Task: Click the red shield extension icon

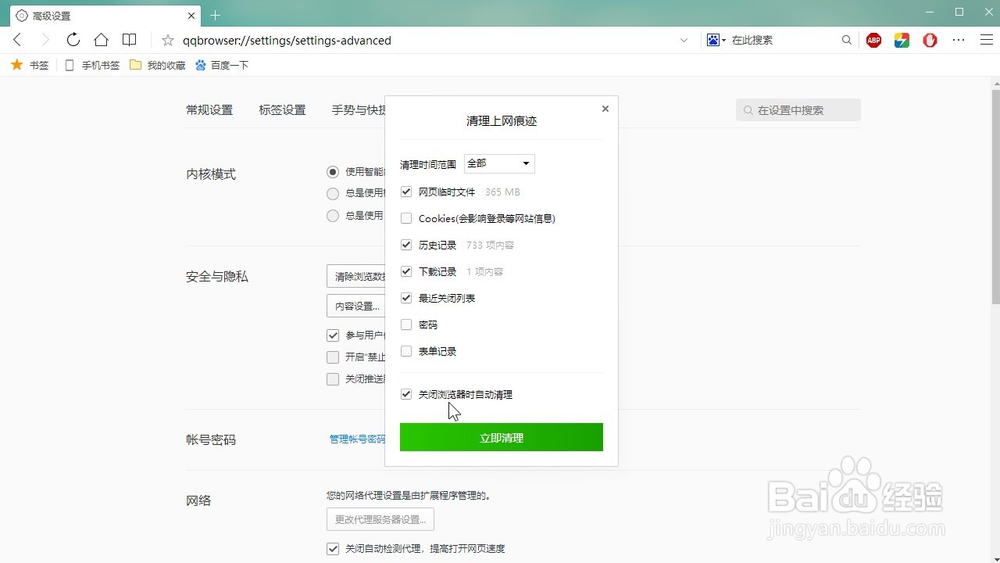Action: pos(930,40)
